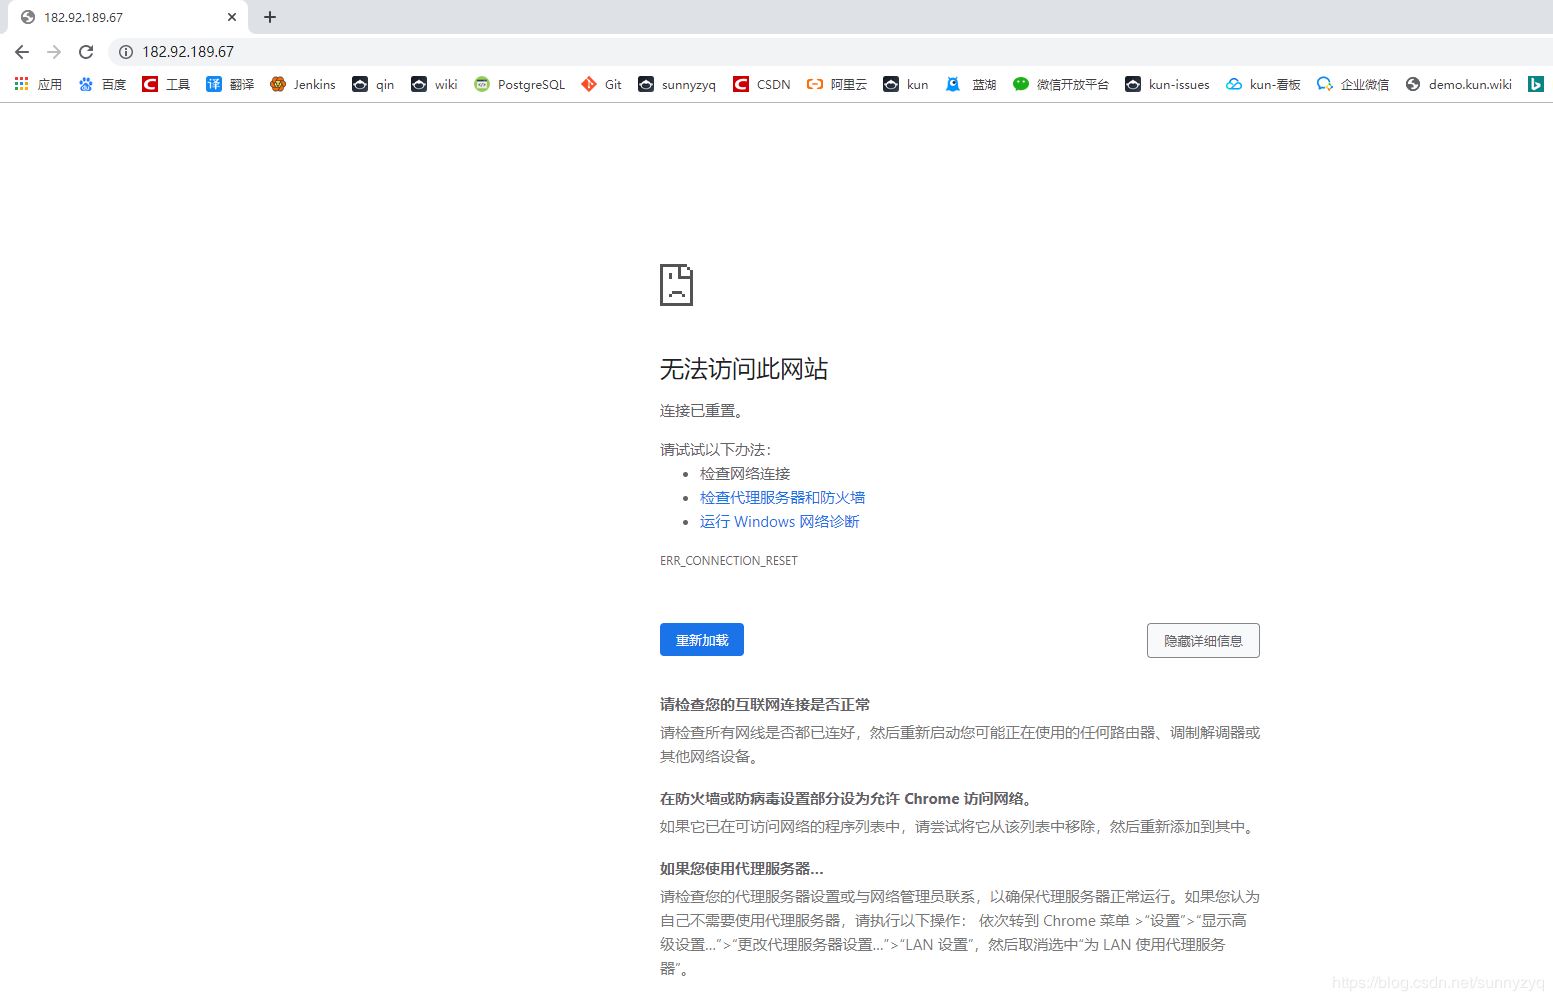Open the 企业微信 bookmark
This screenshot has height=1001, width=1553.
[x=1352, y=84]
